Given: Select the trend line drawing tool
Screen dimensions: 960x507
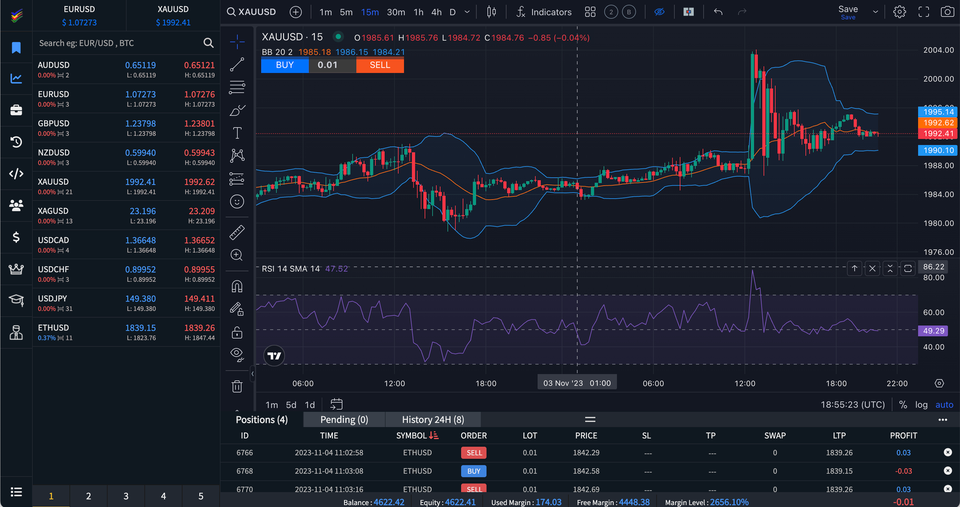Looking at the screenshot, I should click(x=237, y=64).
